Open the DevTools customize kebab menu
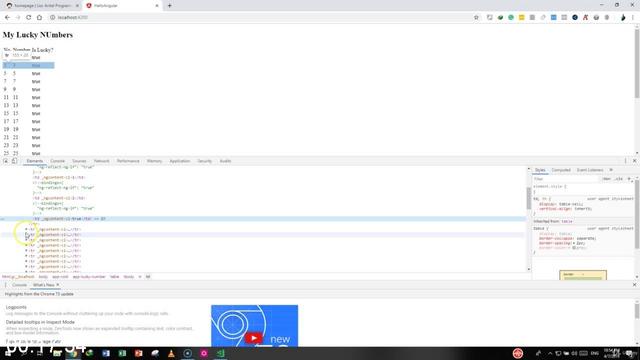Image resolution: width=640 pixels, height=360 pixels. click(x=625, y=161)
